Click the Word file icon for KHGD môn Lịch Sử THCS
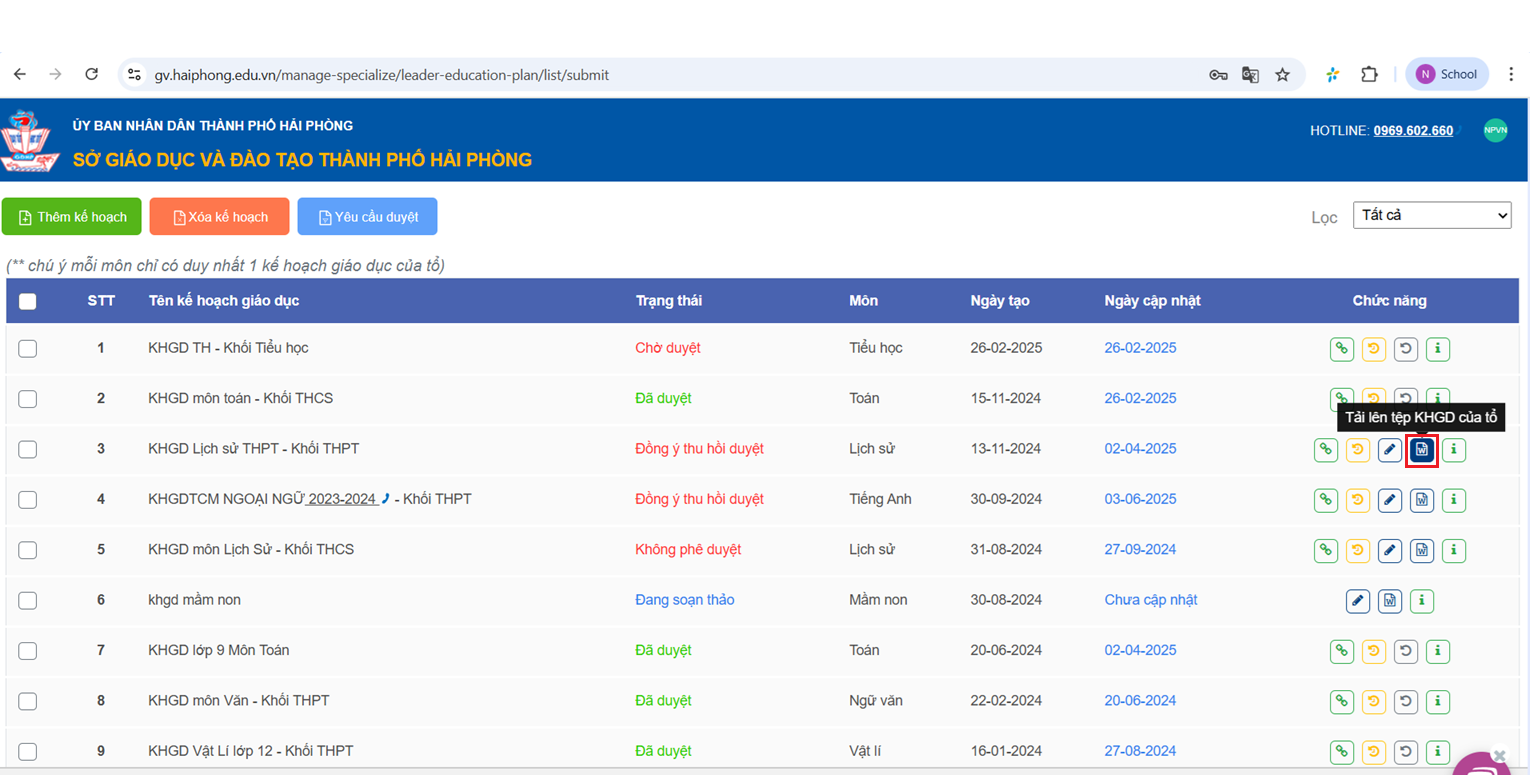The width and height of the screenshot is (1530, 775). [x=1421, y=550]
